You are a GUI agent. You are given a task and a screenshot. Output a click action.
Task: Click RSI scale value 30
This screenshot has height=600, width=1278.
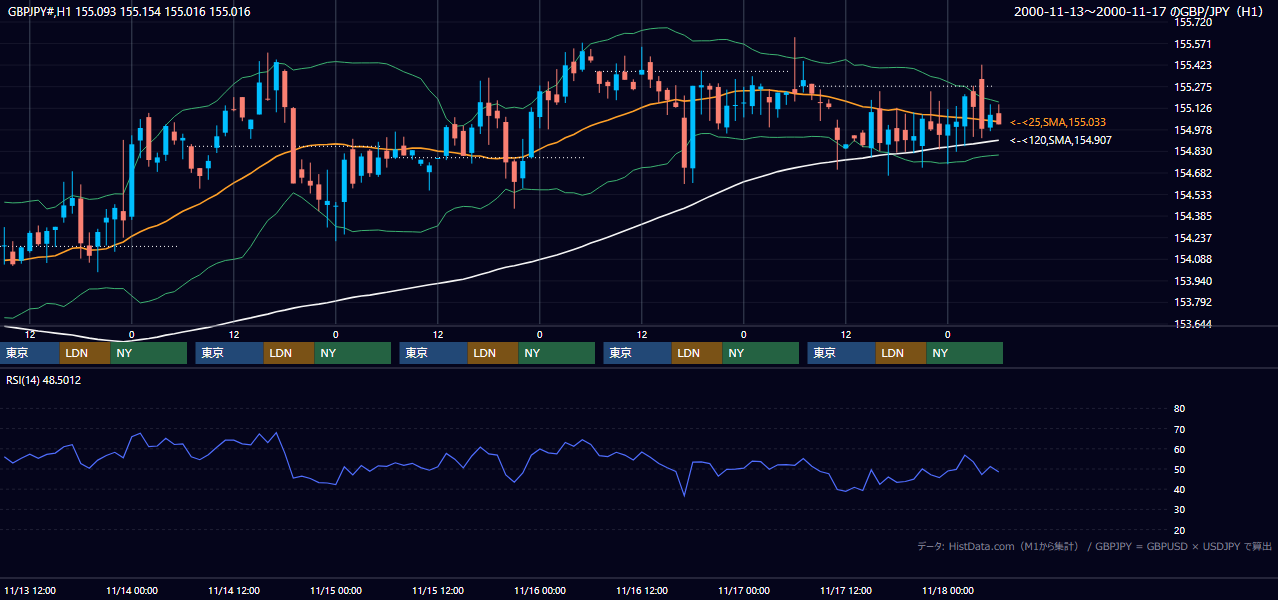pos(1179,510)
